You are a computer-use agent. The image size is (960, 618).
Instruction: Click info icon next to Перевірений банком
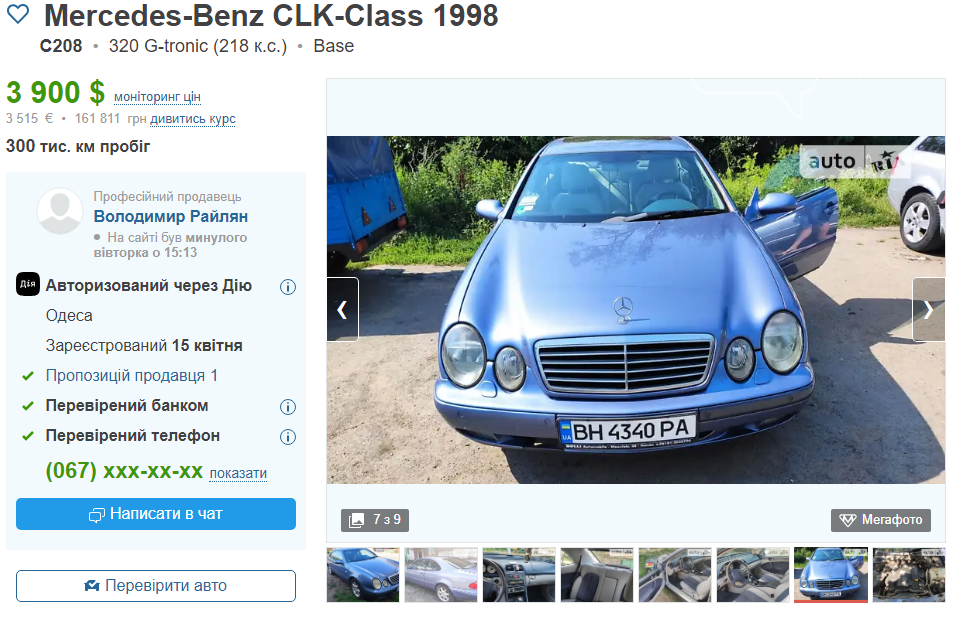point(288,407)
